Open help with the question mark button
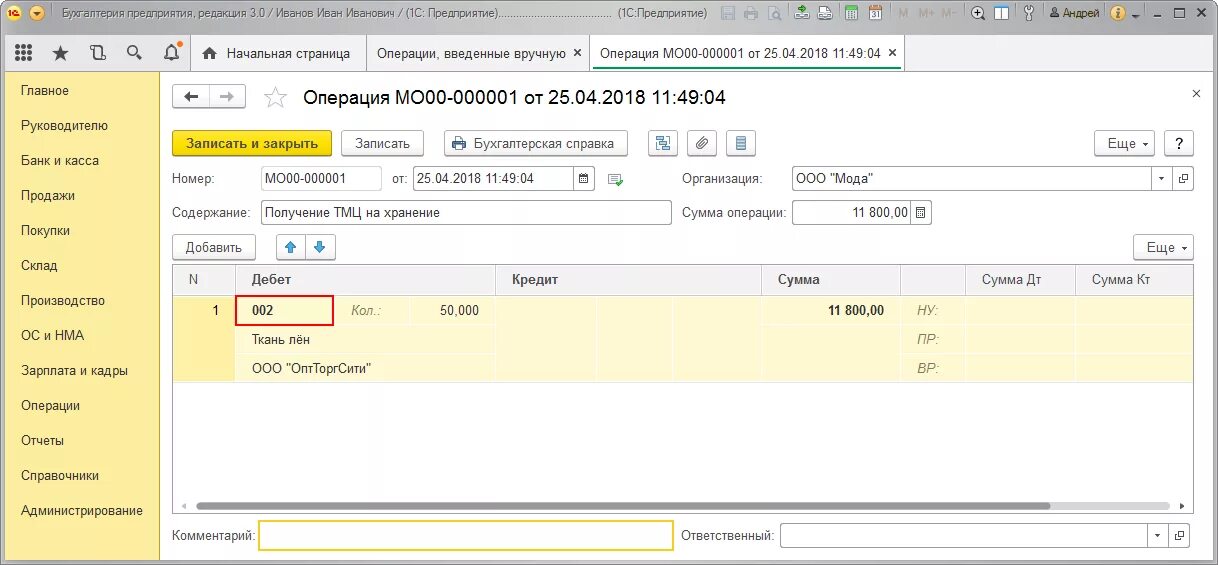 pyautogui.click(x=1179, y=144)
